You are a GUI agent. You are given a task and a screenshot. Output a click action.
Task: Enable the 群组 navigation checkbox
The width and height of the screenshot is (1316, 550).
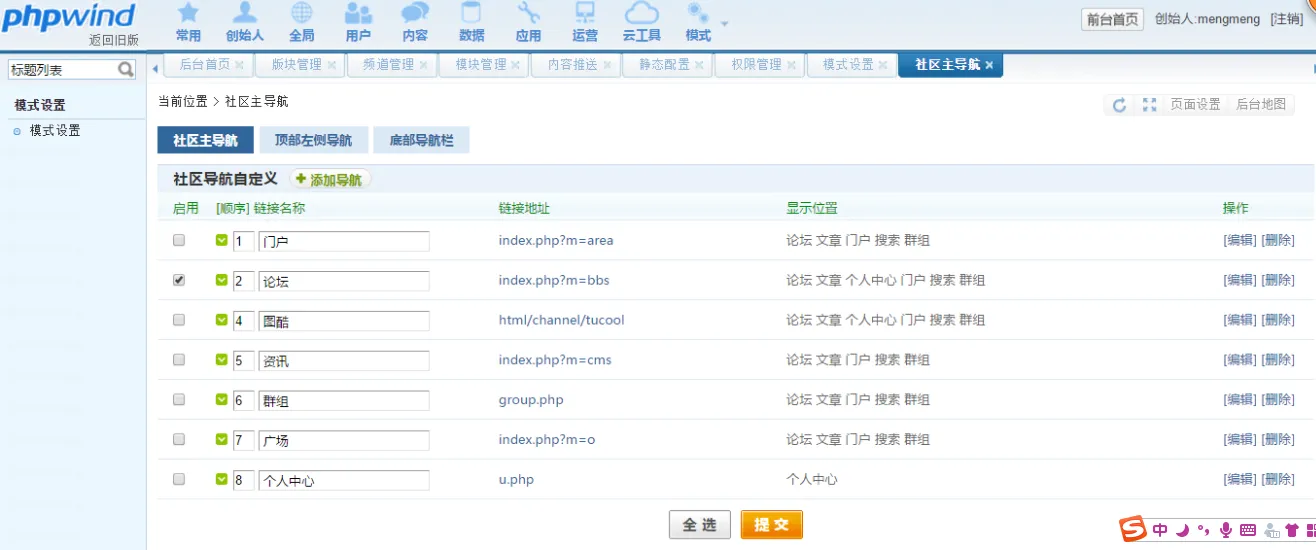click(179, 399)
